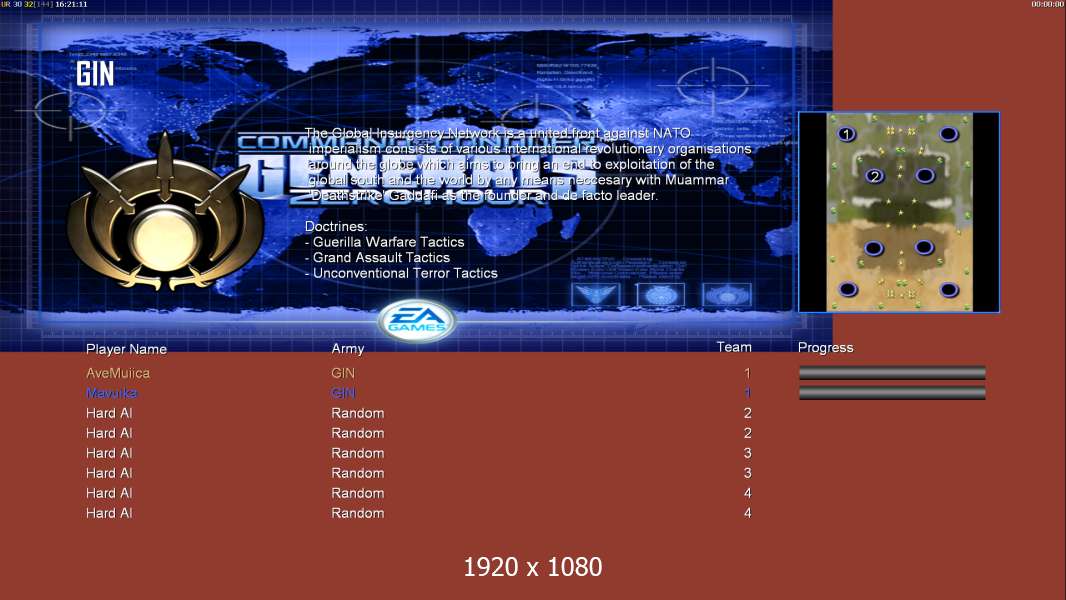The image size is (1066, 600).
Task: Click the middle faction insignia box
Action: 660,295
